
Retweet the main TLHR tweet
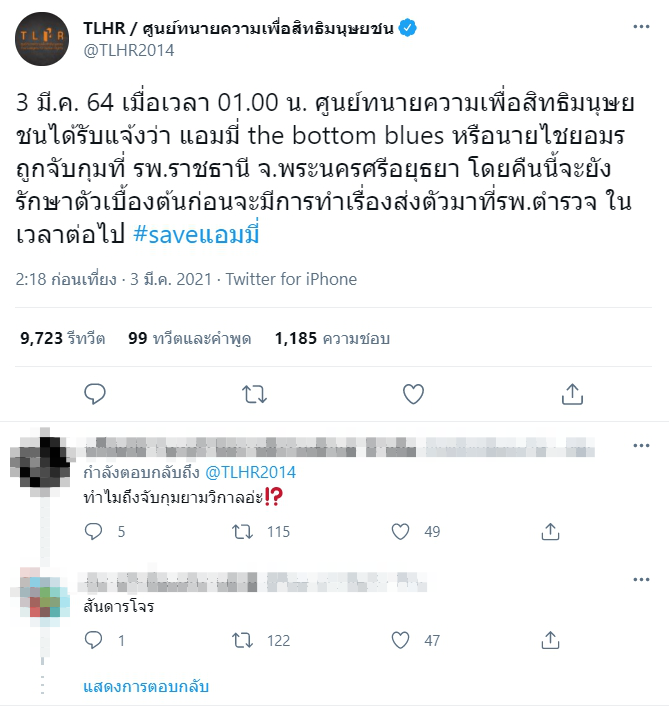(x=254, y=394)
